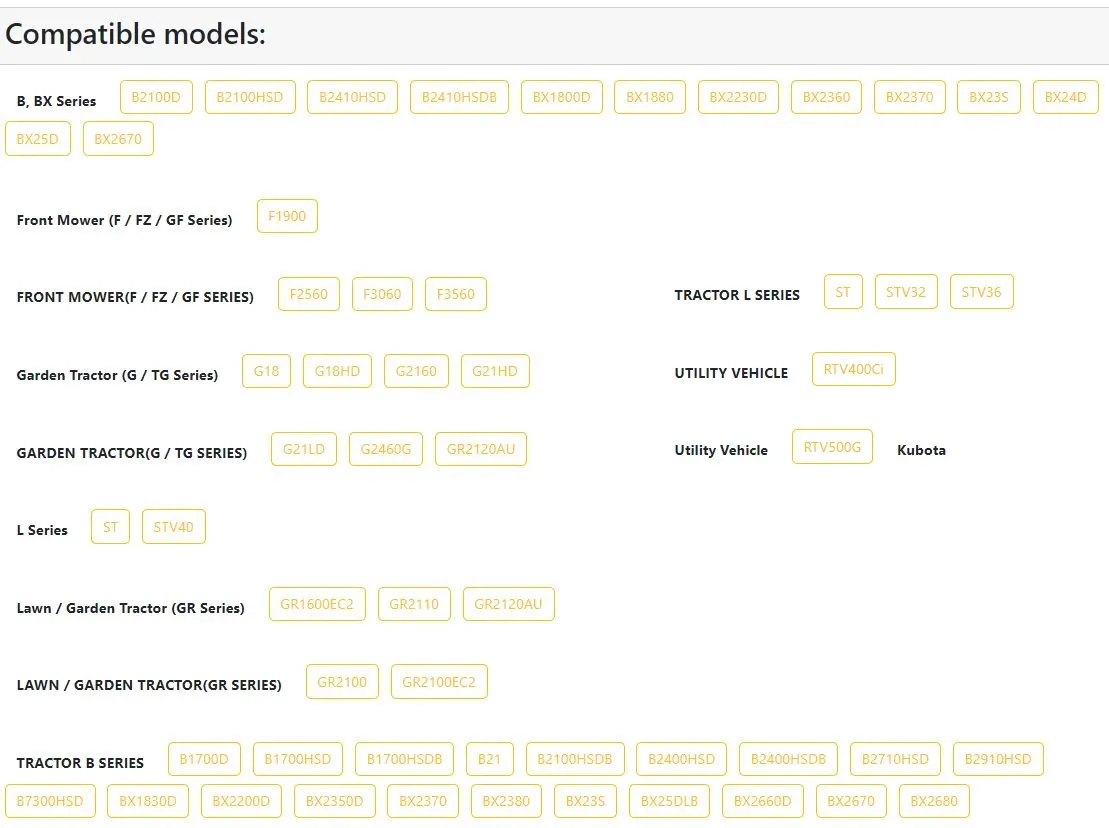Select the B2100D model tag
This screenshot has width=1109, height=828.
156,97
